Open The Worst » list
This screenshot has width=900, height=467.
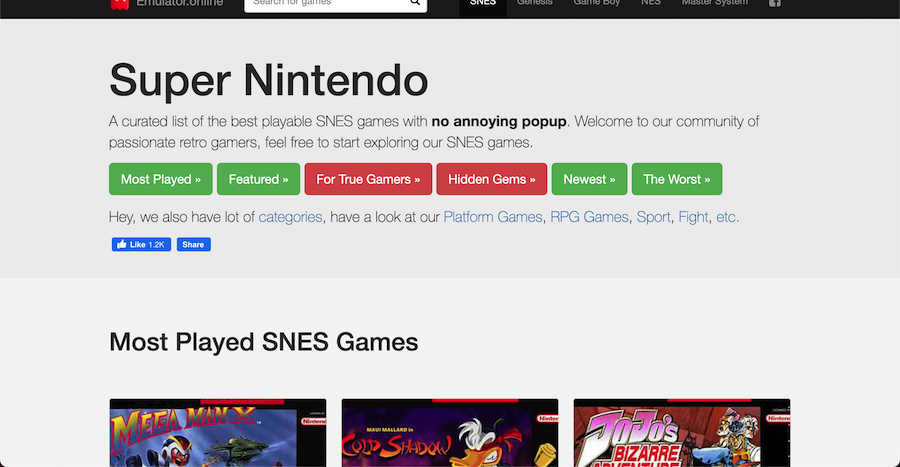point(677,179)
